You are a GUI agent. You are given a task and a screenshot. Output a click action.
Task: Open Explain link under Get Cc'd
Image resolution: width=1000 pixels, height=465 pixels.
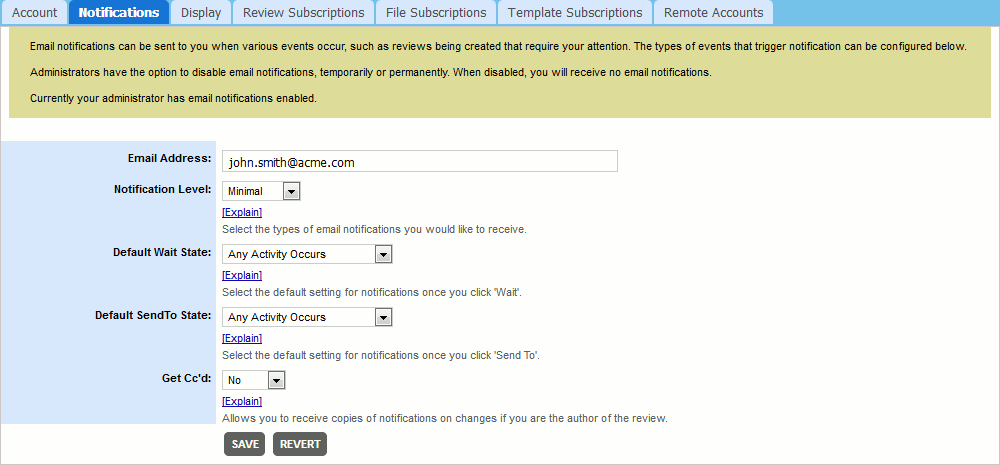pos(242,401)
